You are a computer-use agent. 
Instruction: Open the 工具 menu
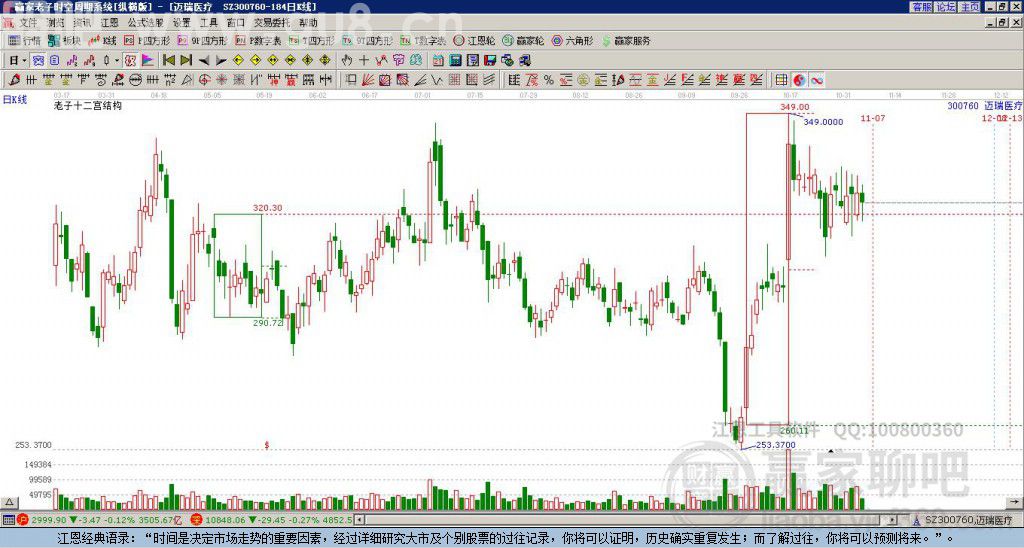[208, 23]
